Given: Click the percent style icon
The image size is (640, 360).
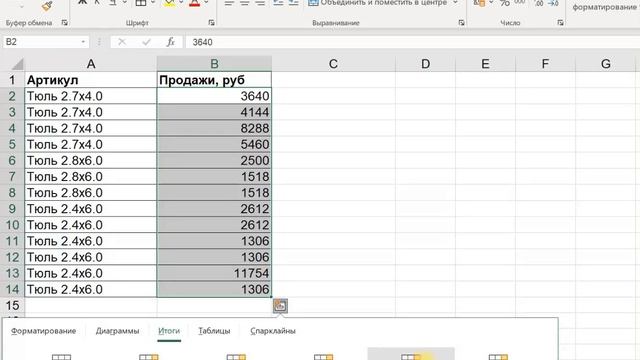Looking at the screenshot, I should pyautogui.click(x=504, y=3).
